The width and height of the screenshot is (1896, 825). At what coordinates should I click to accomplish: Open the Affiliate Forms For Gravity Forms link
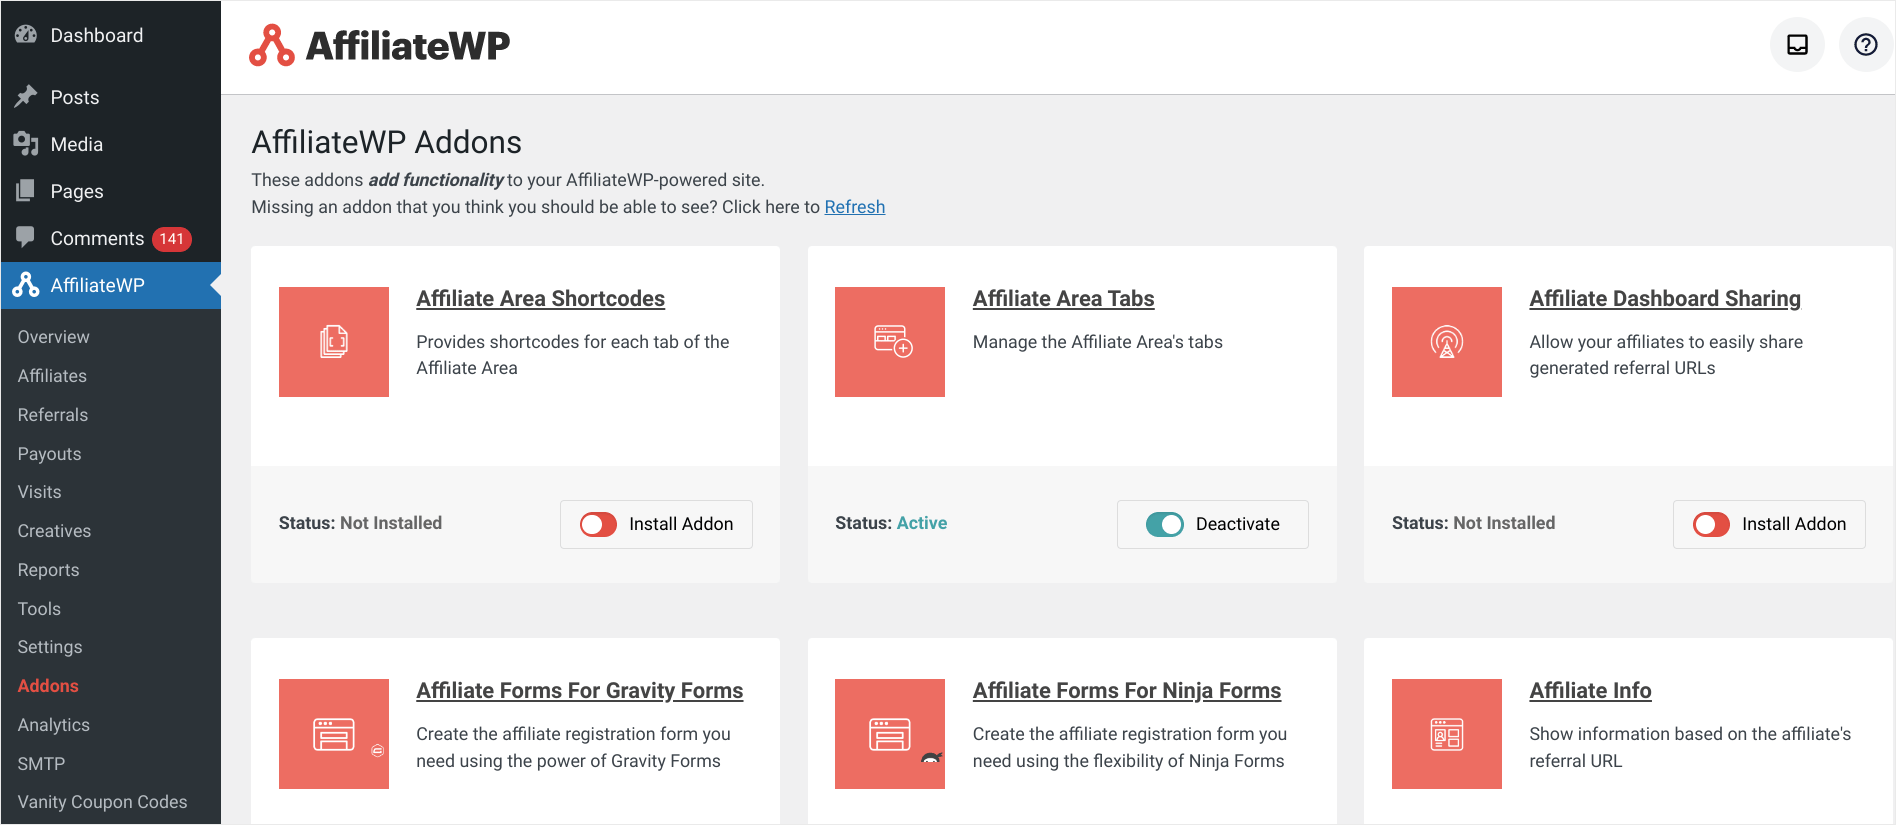click(x=580, y=690)
